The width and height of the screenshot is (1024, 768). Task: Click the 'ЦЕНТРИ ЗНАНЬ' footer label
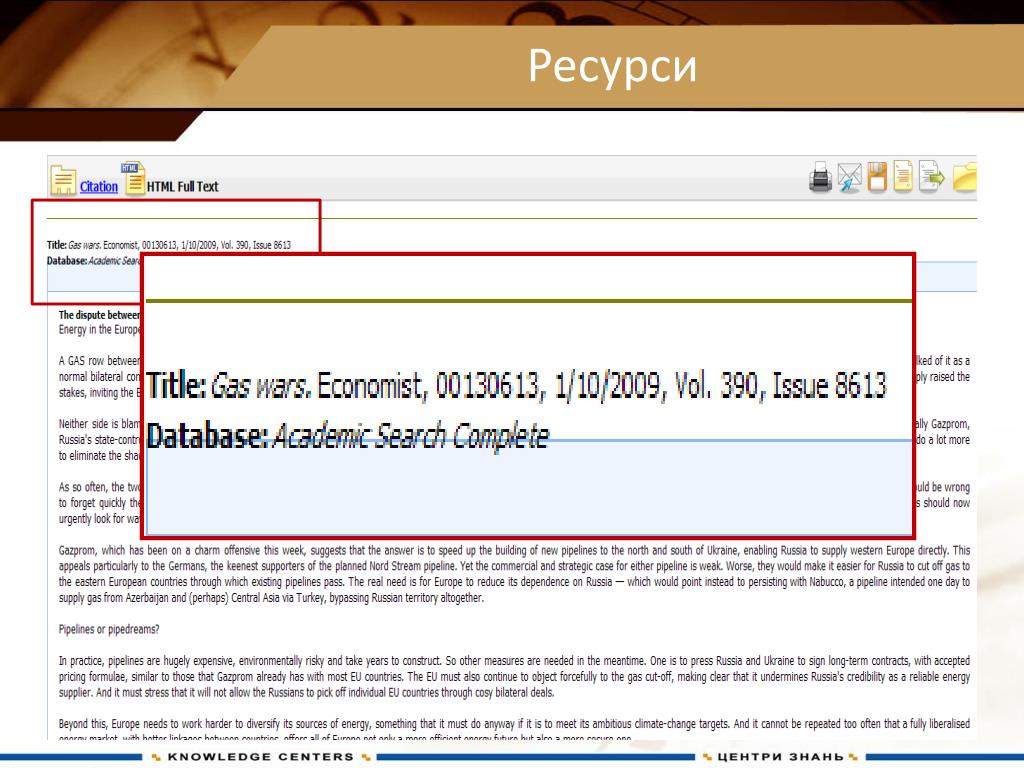click(780, 757)
